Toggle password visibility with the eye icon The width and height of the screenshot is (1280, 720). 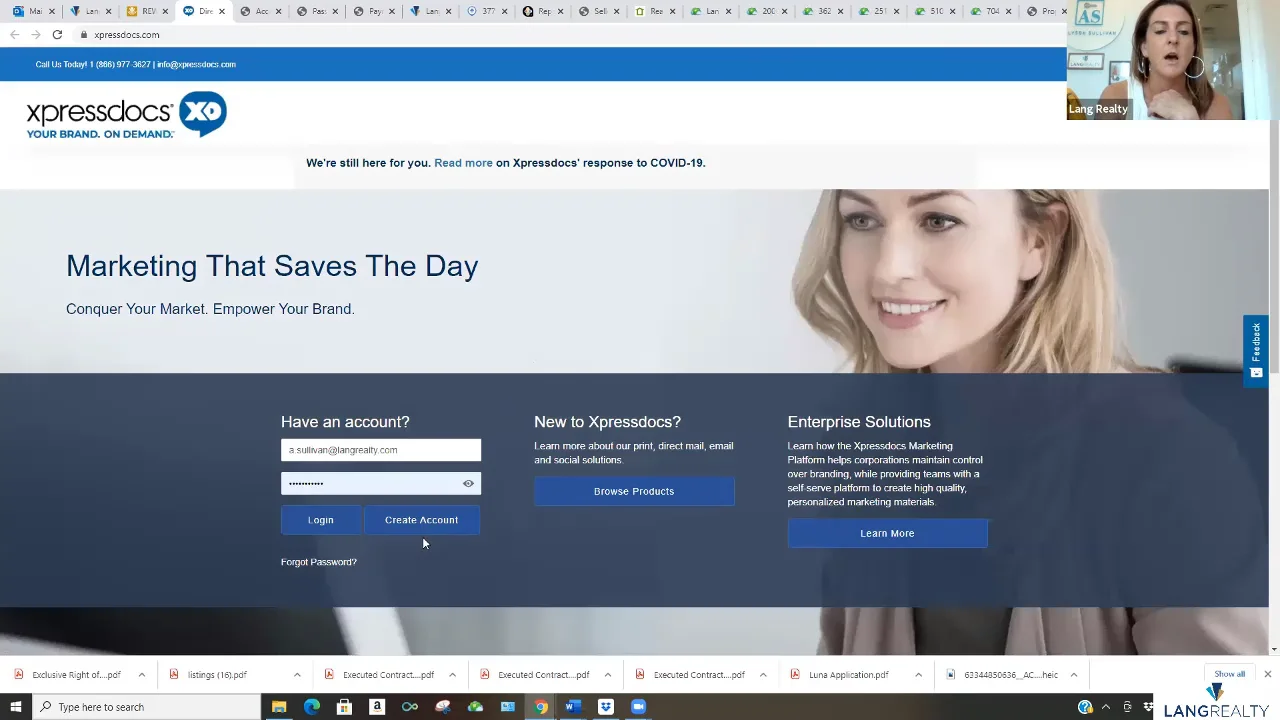[x=468, y=483]
